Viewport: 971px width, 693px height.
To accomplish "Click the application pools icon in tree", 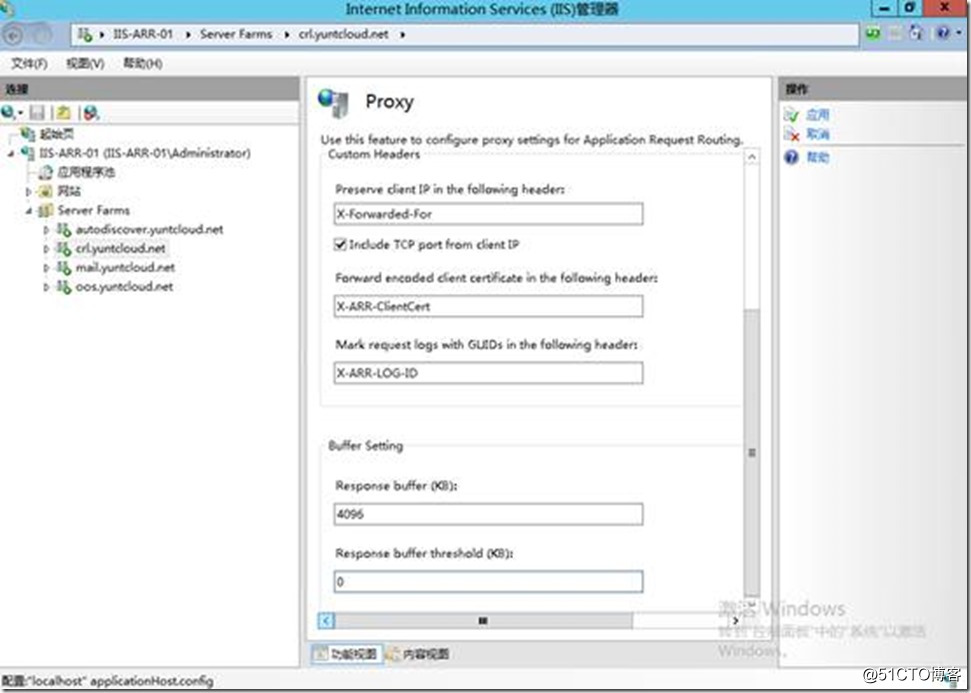I will point(46,172).
